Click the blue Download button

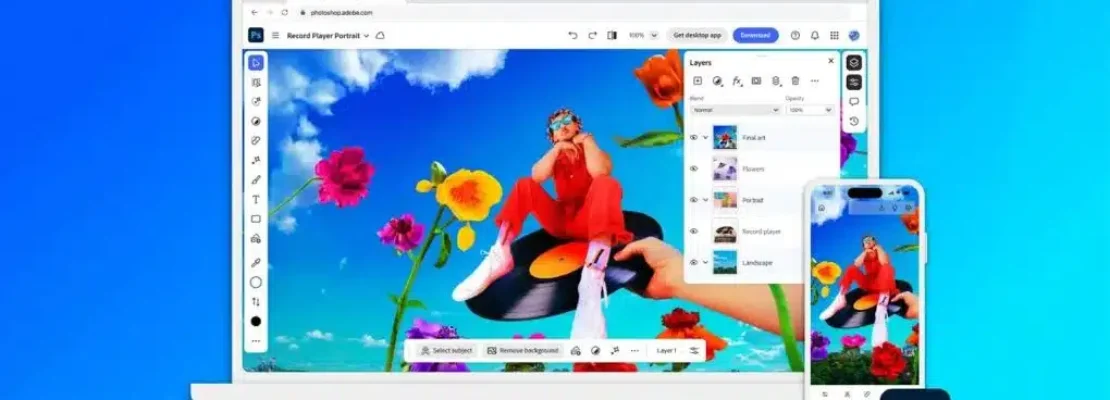coord(755,35)
